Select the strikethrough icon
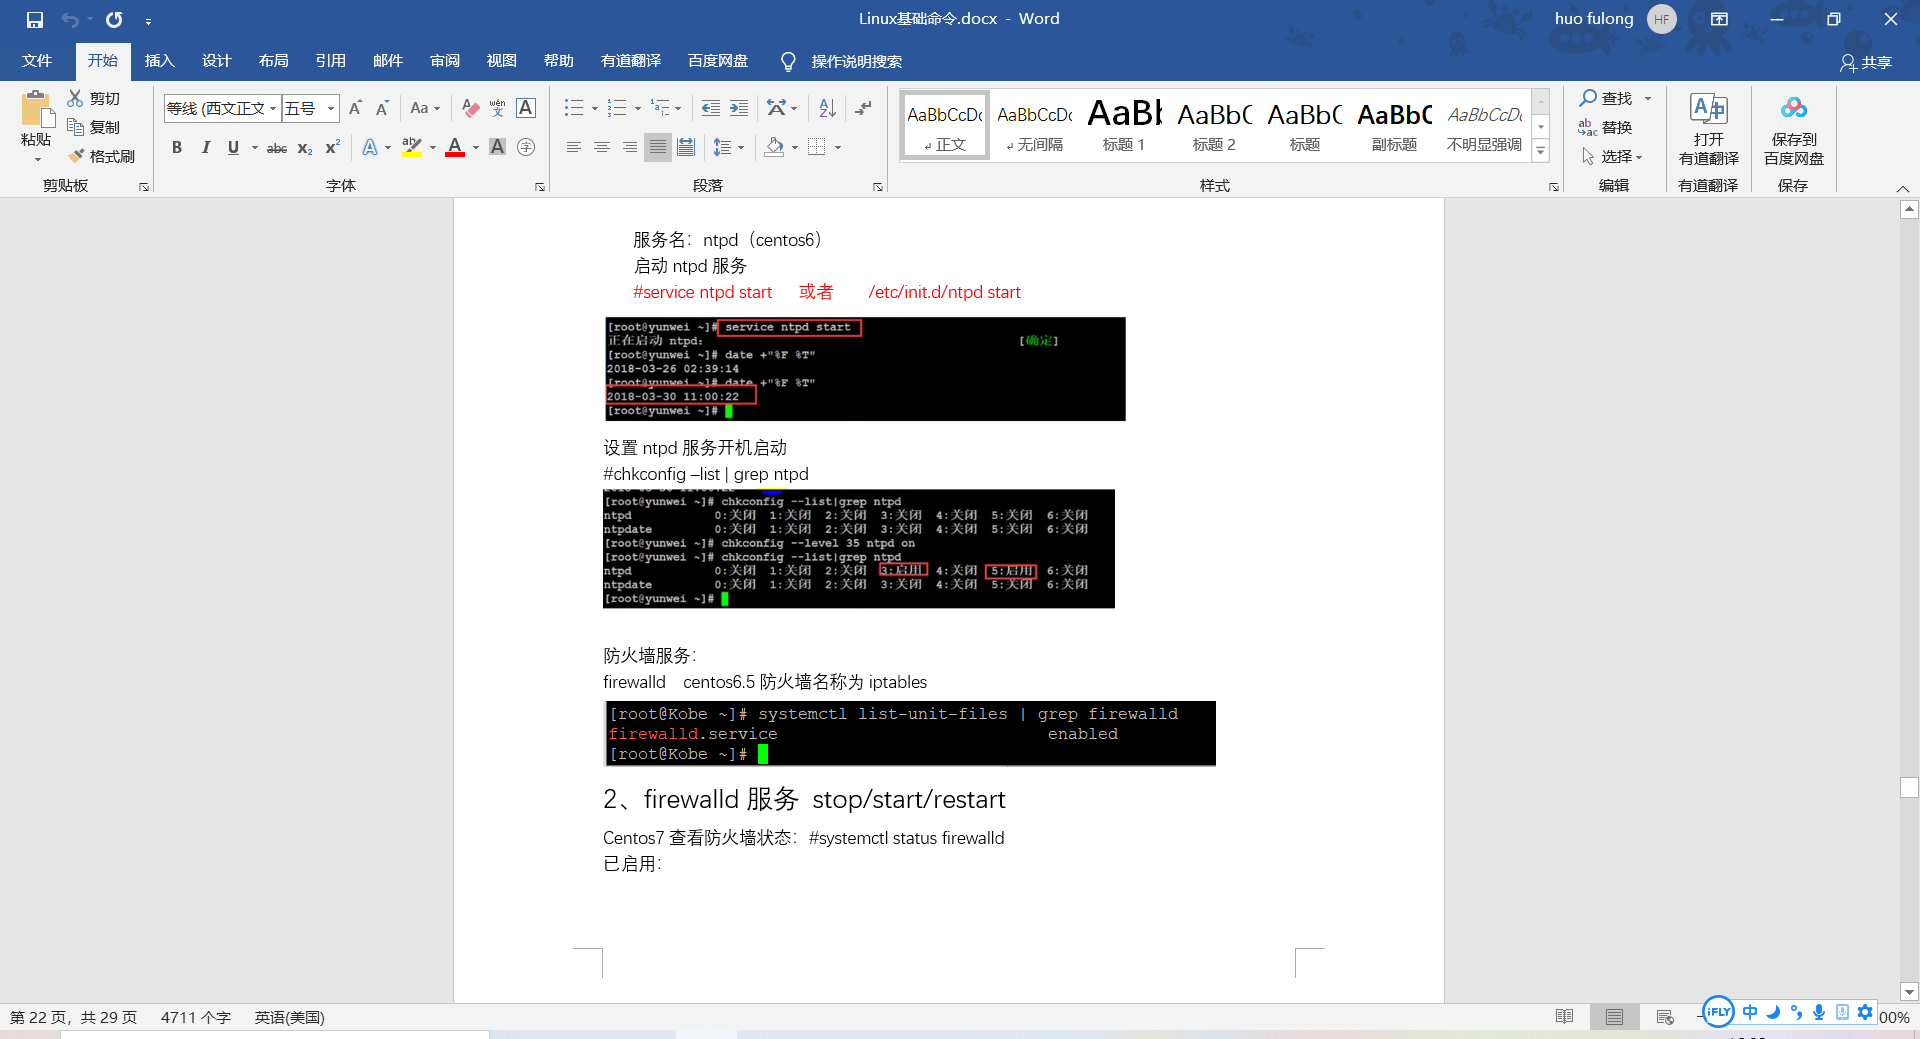 click(x=276, y=148)
